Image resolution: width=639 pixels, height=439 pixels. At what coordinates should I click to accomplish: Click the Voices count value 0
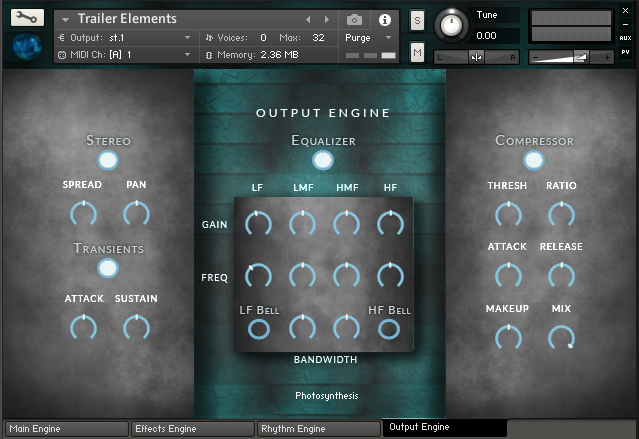pos(263,38)
